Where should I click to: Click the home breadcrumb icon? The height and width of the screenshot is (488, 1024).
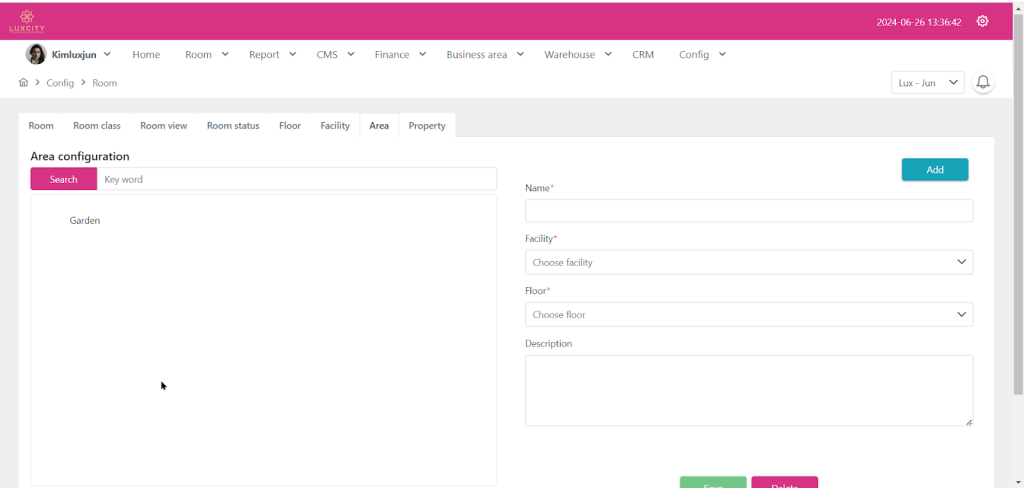(23, 83)
